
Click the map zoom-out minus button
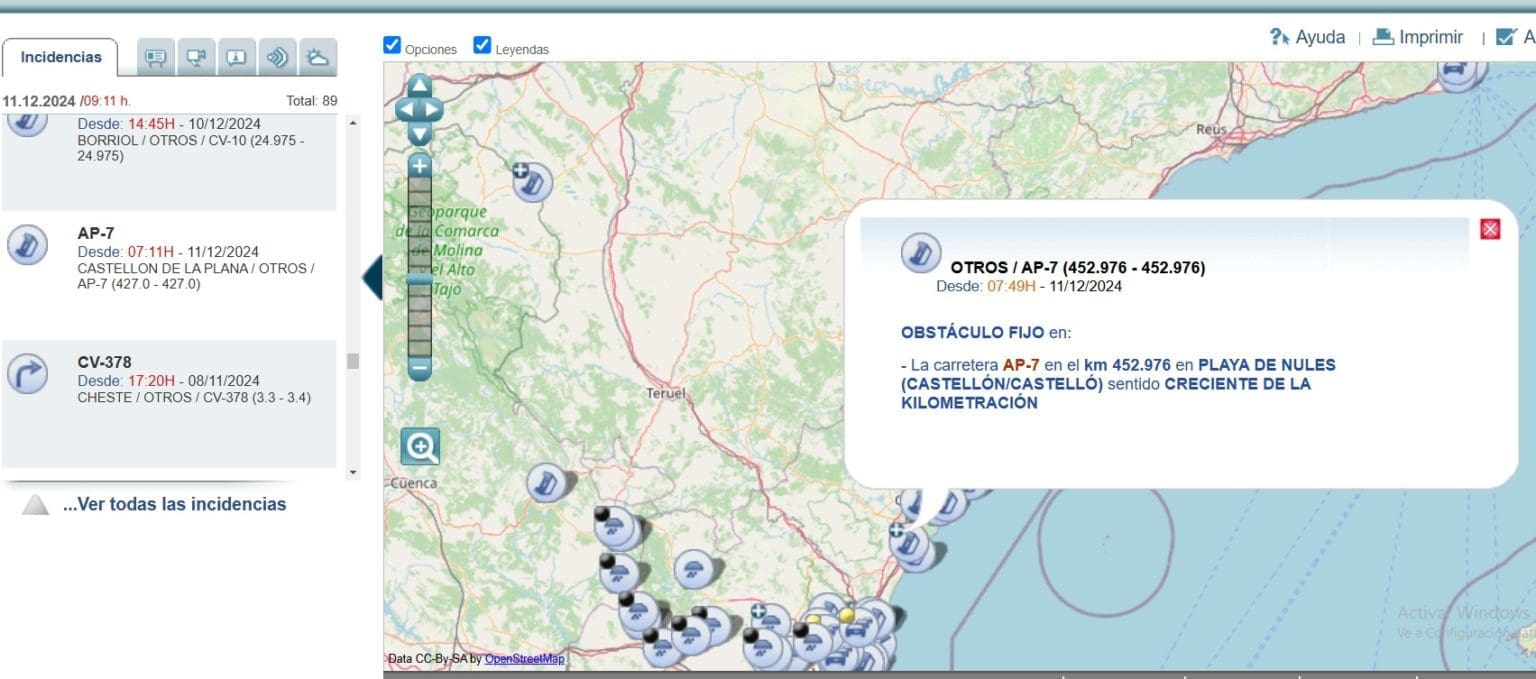tap(420, 368)
